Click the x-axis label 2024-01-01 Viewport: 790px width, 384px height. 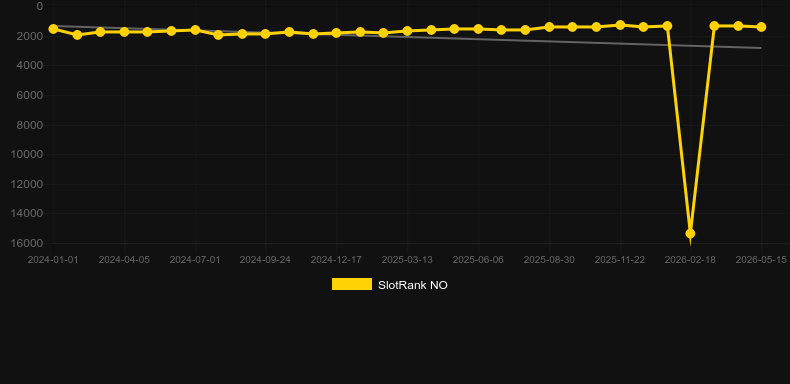point(53,260)
